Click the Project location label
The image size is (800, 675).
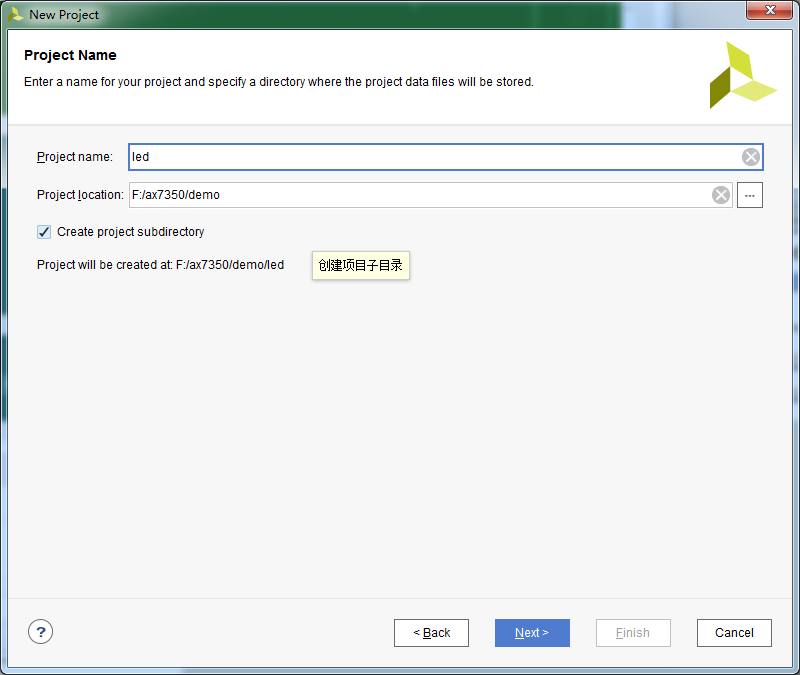point(80,195)
